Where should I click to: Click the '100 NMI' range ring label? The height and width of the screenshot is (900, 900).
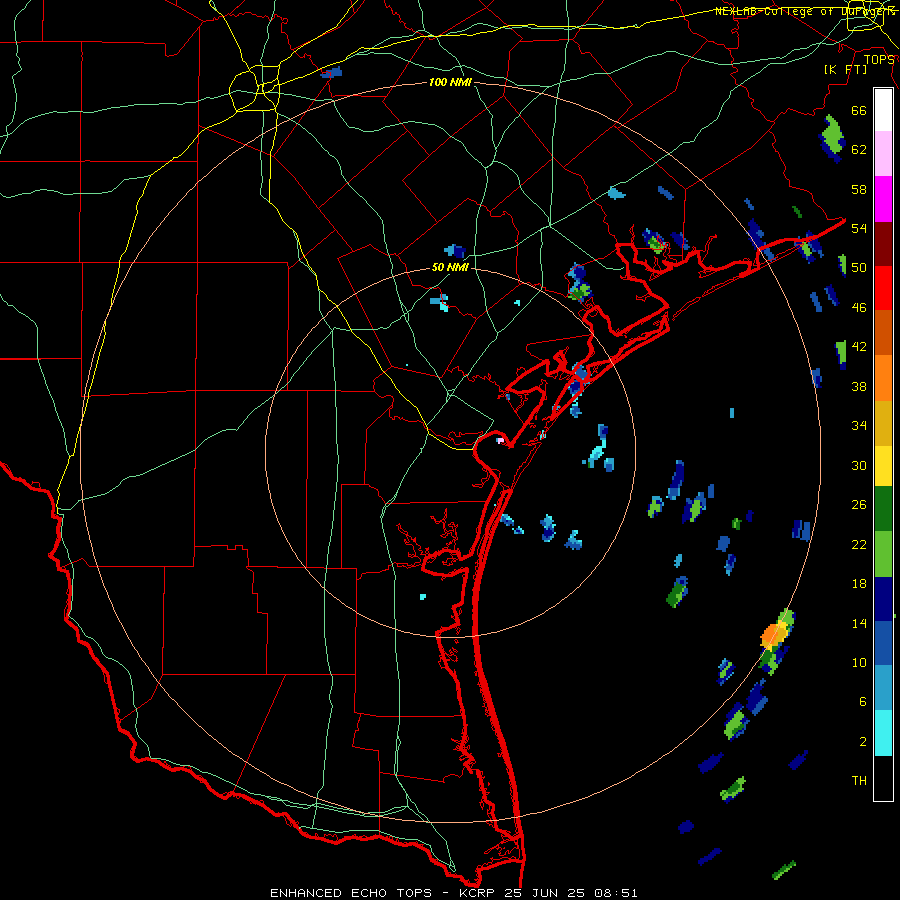click(450, 83)
